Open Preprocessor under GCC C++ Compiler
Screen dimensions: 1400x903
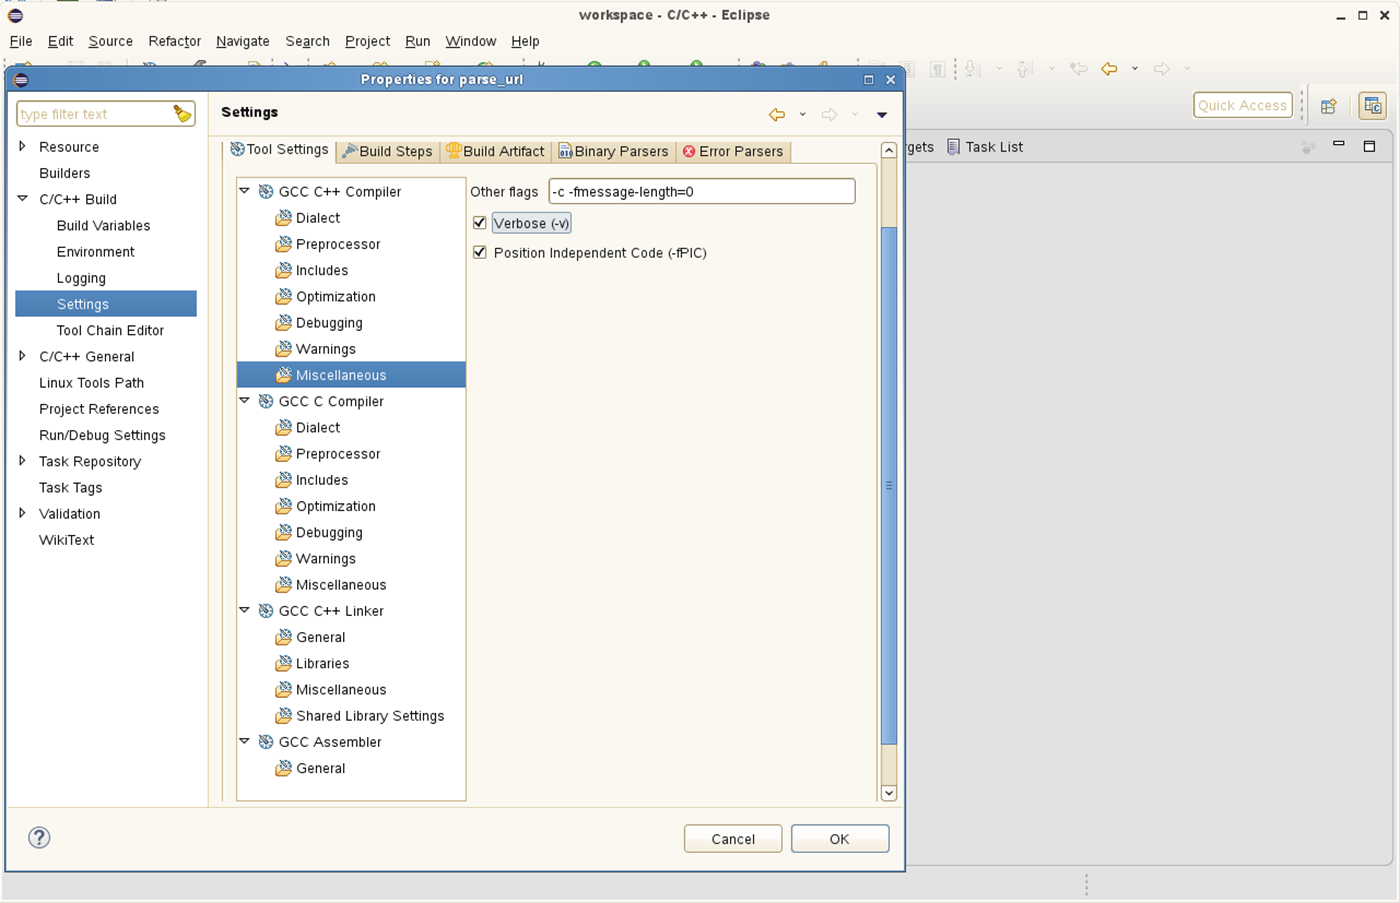338,244
